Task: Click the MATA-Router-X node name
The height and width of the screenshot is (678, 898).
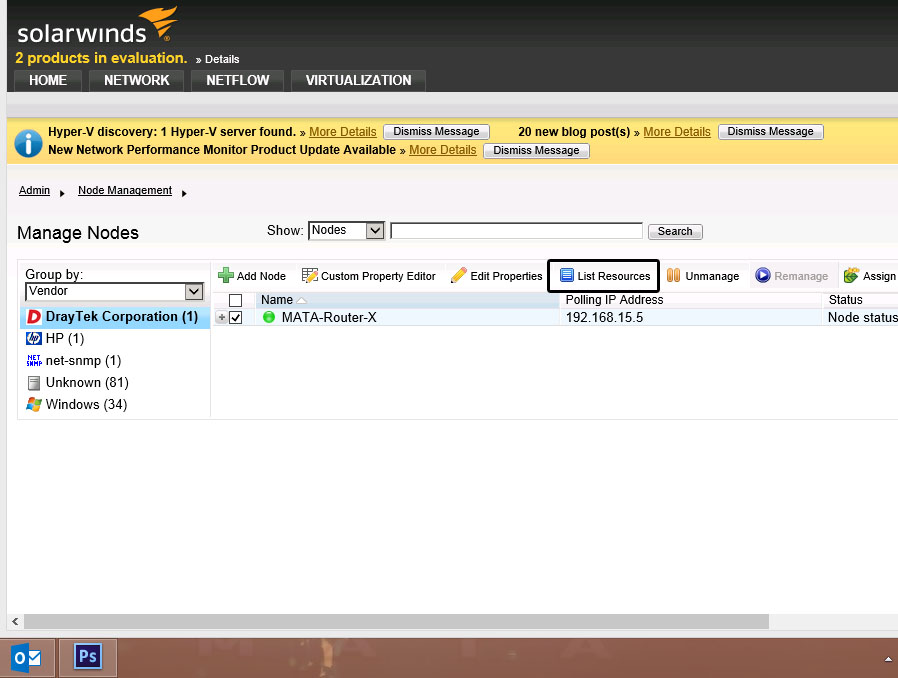Action: coord(329,317)
